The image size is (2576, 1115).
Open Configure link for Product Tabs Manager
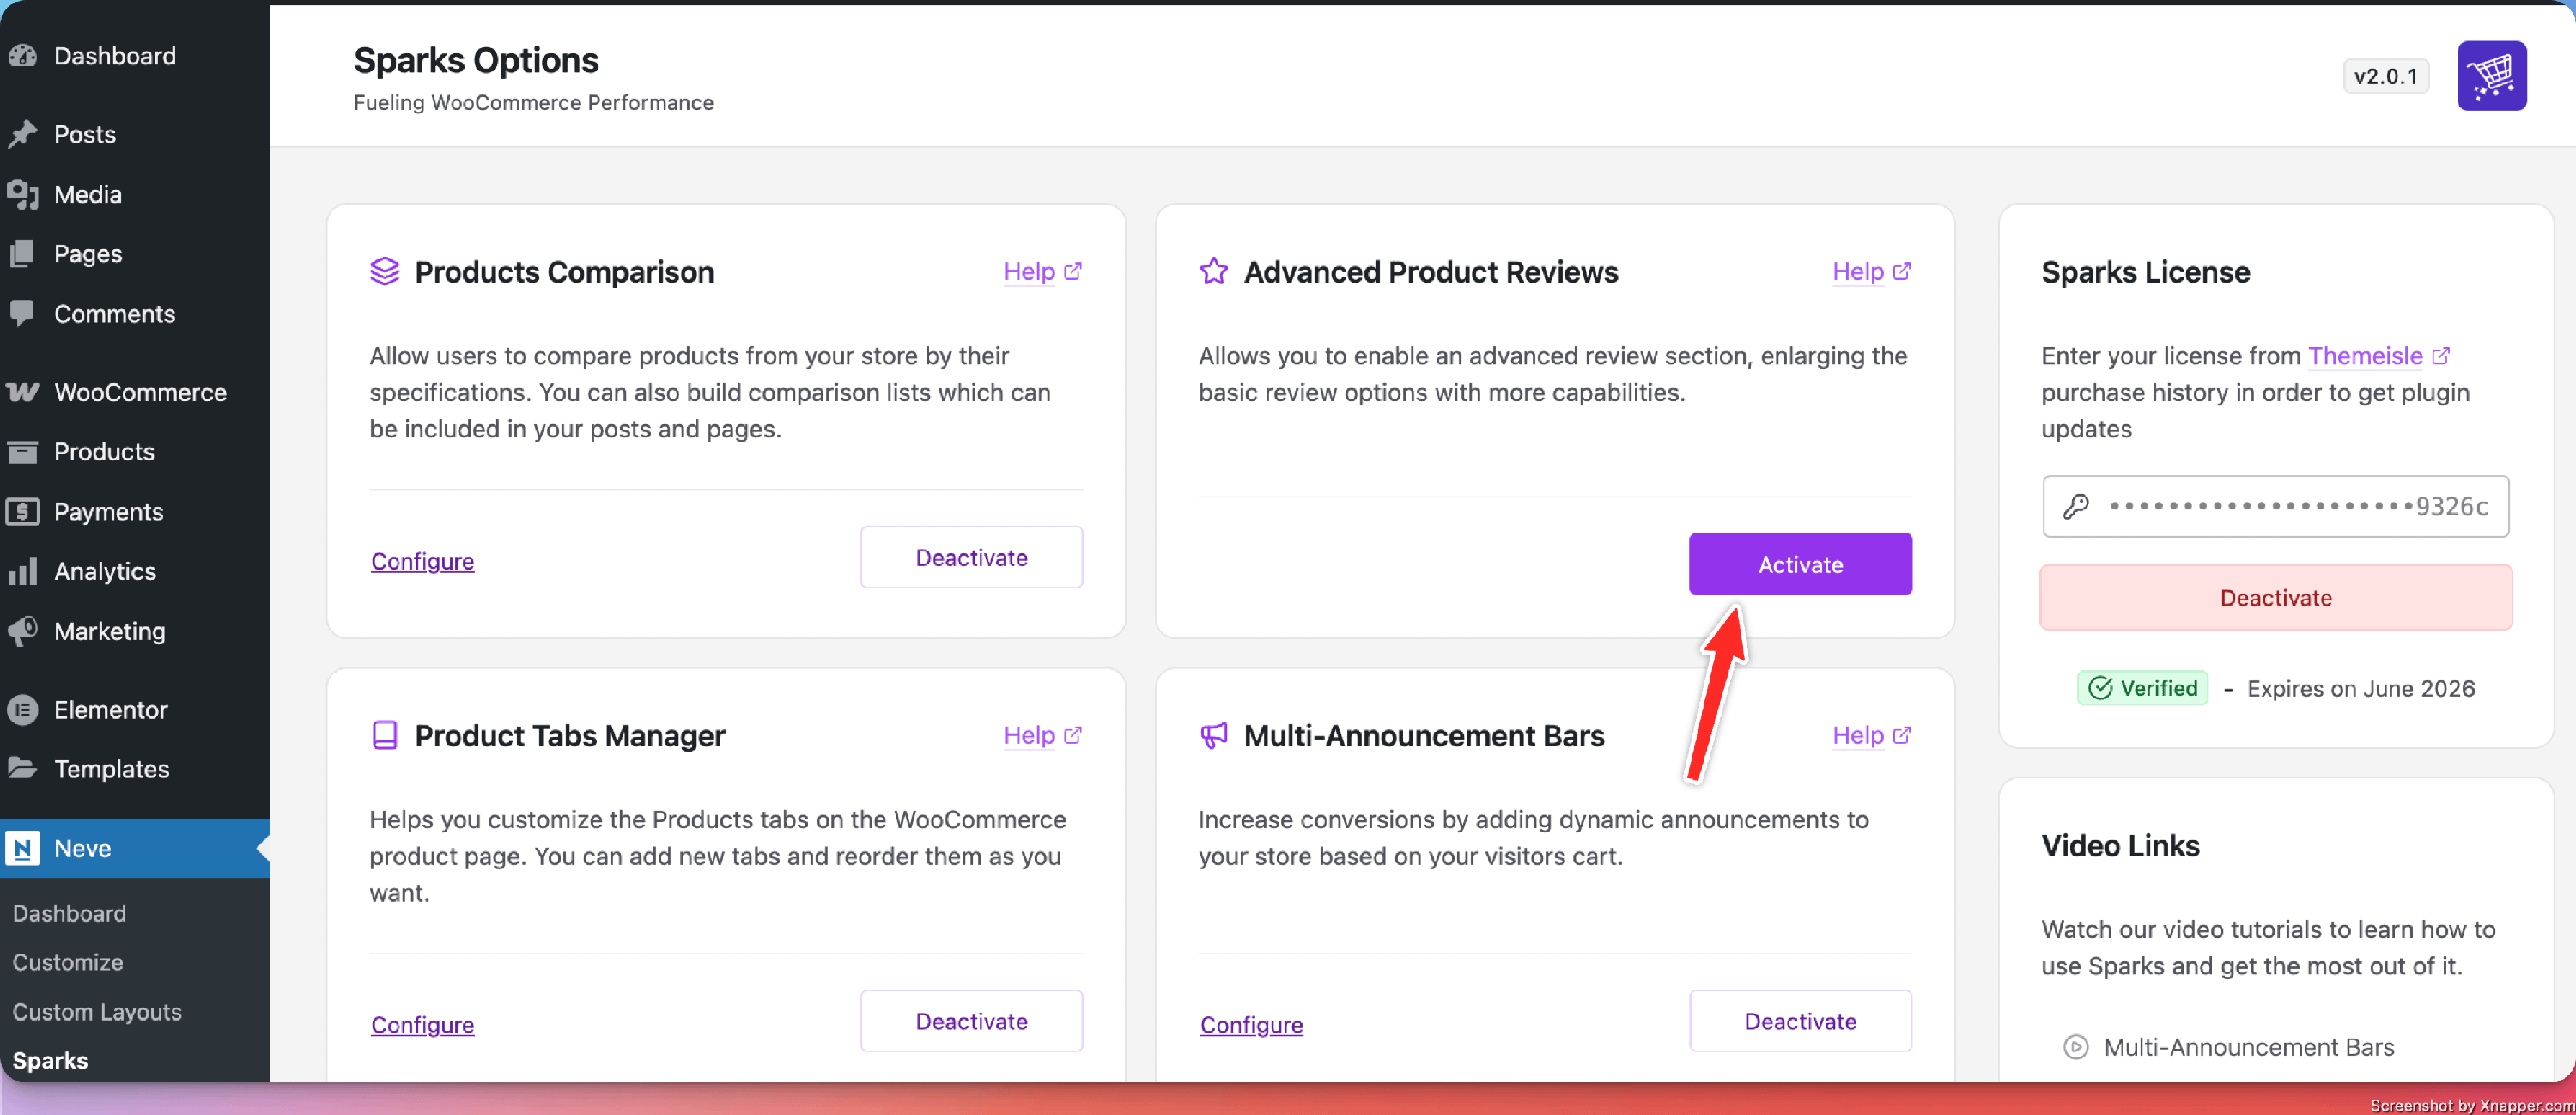(x=422, y=1024)
